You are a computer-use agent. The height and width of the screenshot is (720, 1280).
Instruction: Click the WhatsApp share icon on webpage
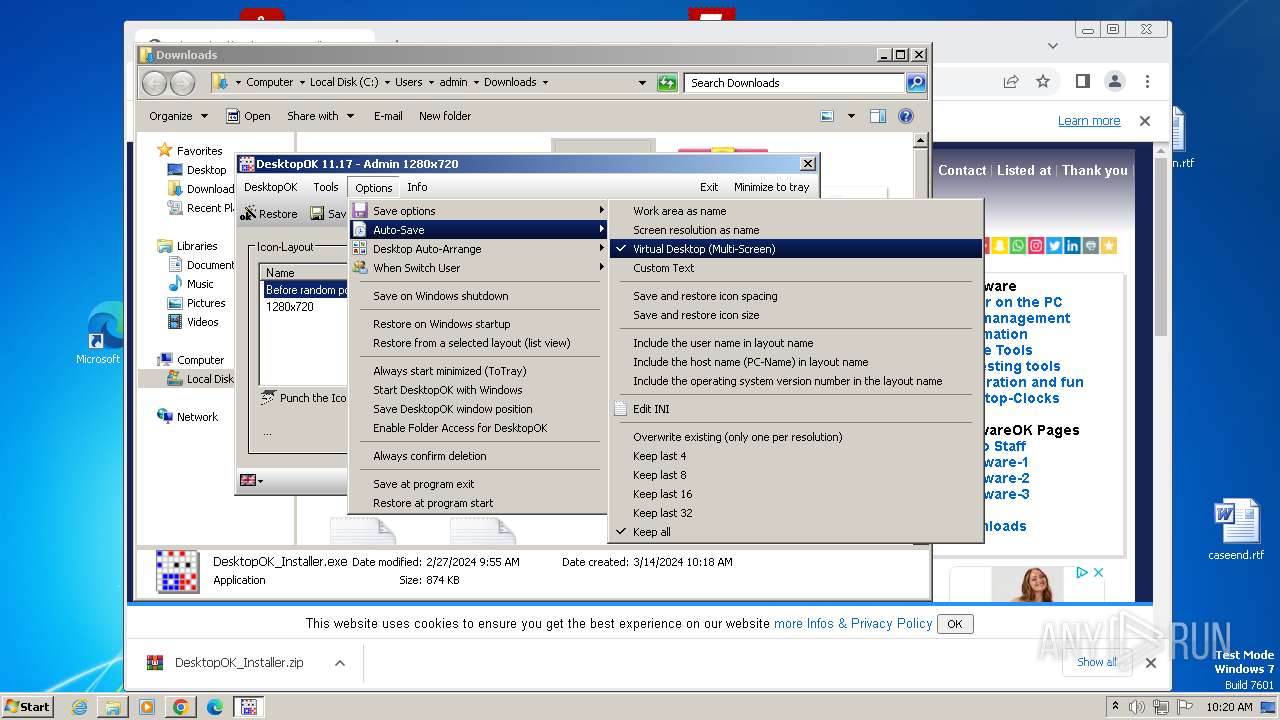tap(1017, 245)
